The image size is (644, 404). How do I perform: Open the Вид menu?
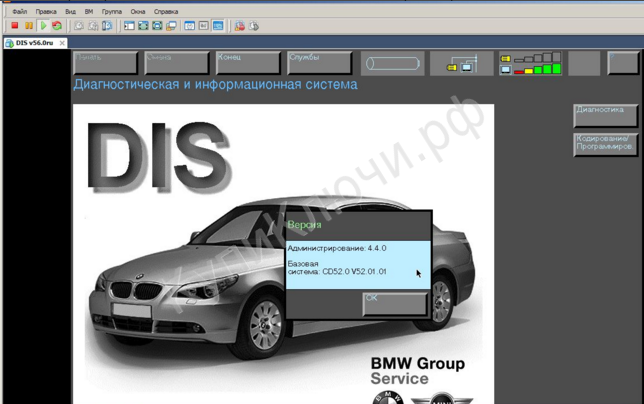tap(70, 11)
